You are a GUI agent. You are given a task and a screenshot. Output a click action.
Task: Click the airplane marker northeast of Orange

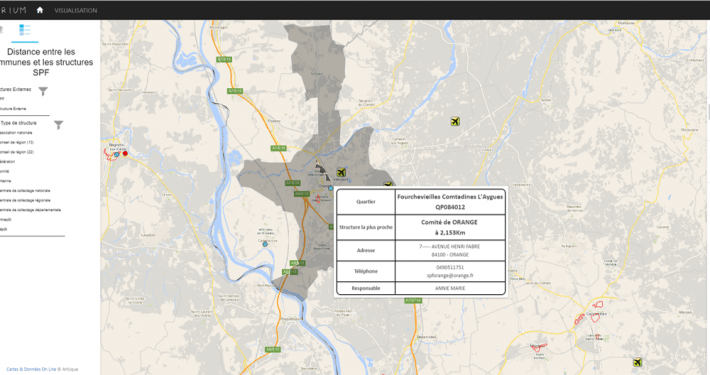(455, 121)
